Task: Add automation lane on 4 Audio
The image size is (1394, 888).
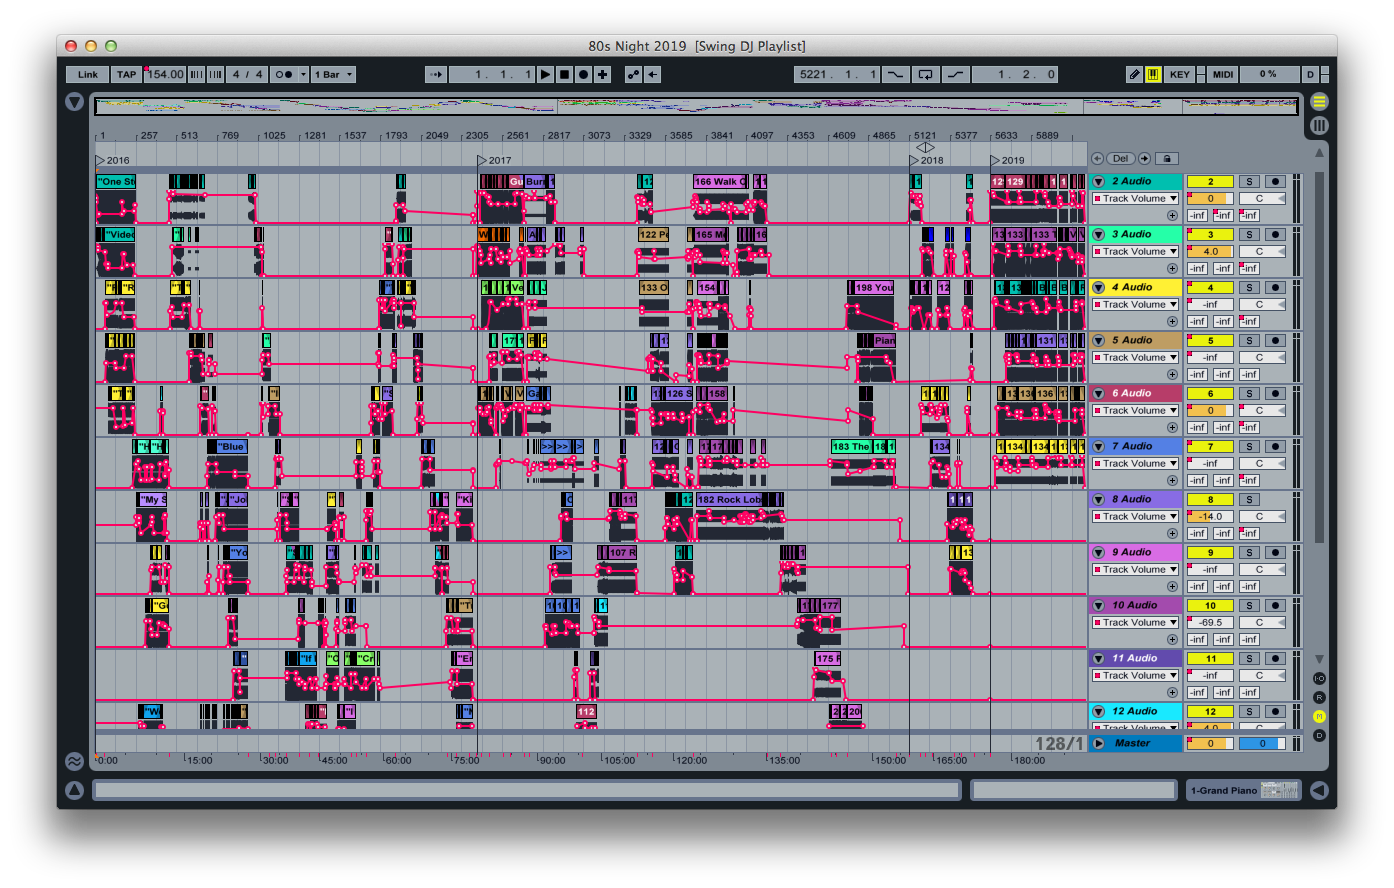Action: point(1172,321)
